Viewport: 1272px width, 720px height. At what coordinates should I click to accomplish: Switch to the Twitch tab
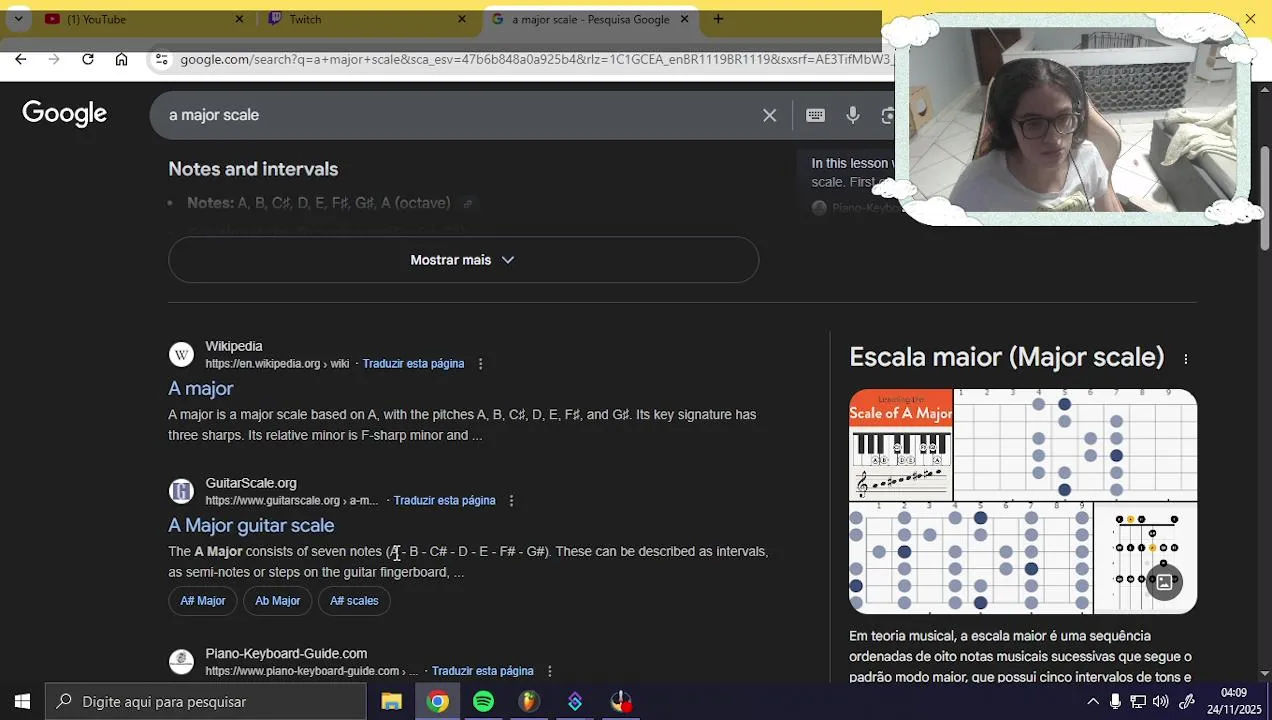[x=365, y=19]
